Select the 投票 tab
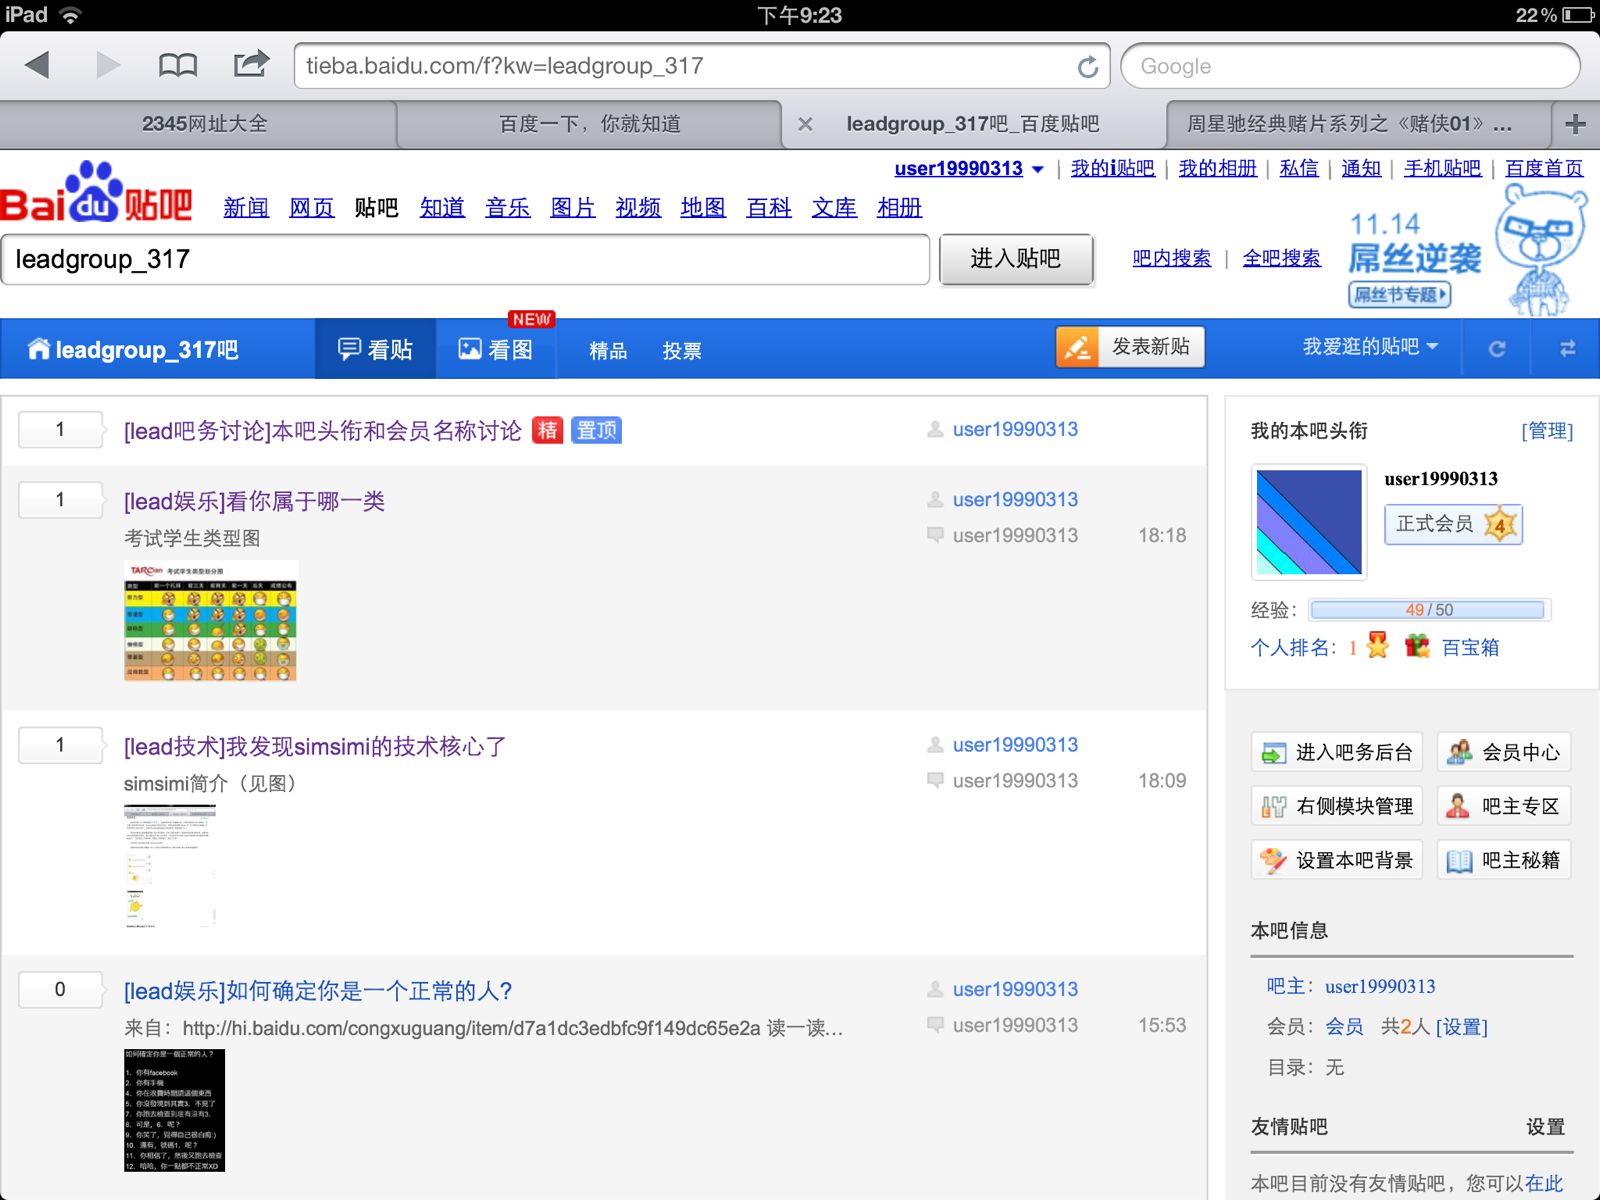This screenshot has height=1200, width=1600. click(x=682, y=350)
